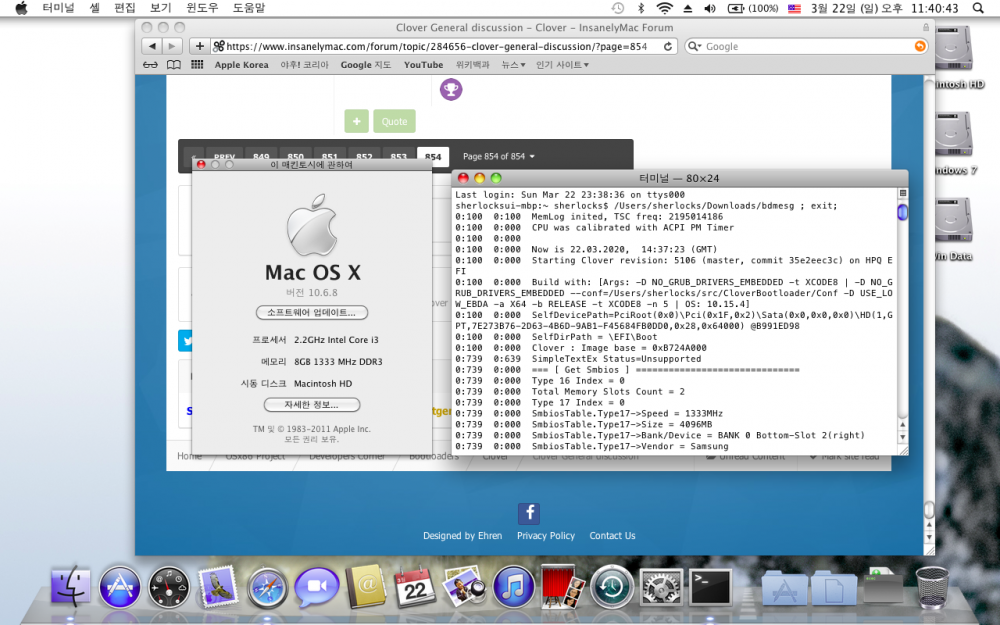Open the Page 854 of 854 dropdown
This screenshot has height=625, width=1000.
tap(499, 156)
